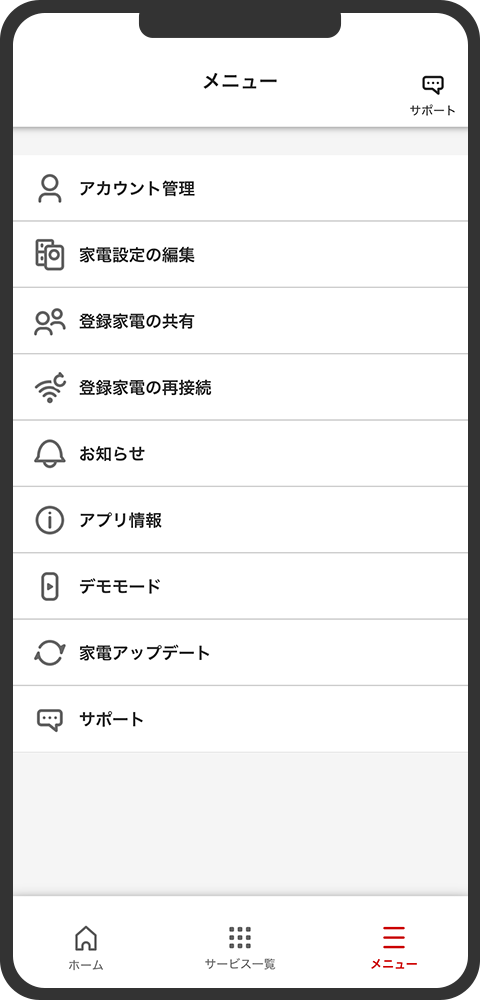
Task: Click the Wi-Fi reconnect icon
Action: 50,388
